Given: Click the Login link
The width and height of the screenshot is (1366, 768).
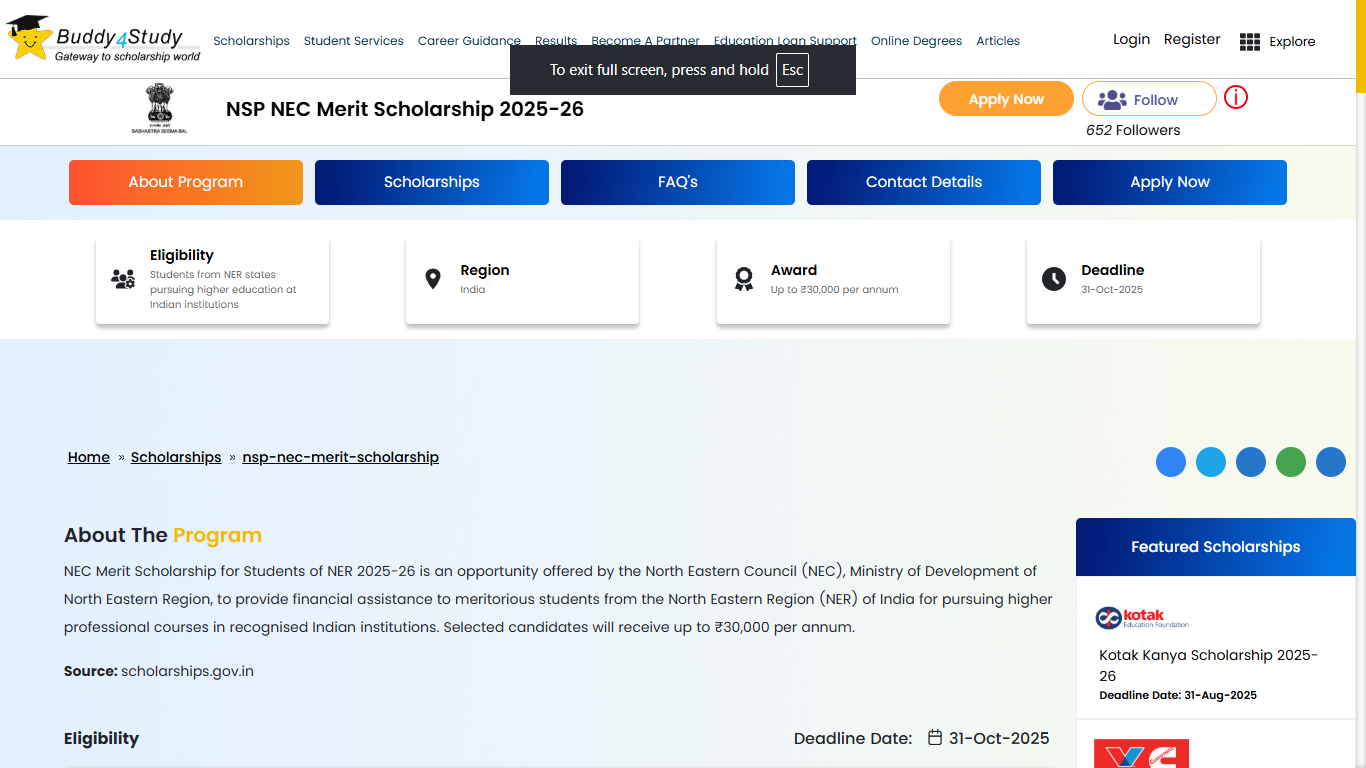Looking at the screenshot, I should (1131, 39).
